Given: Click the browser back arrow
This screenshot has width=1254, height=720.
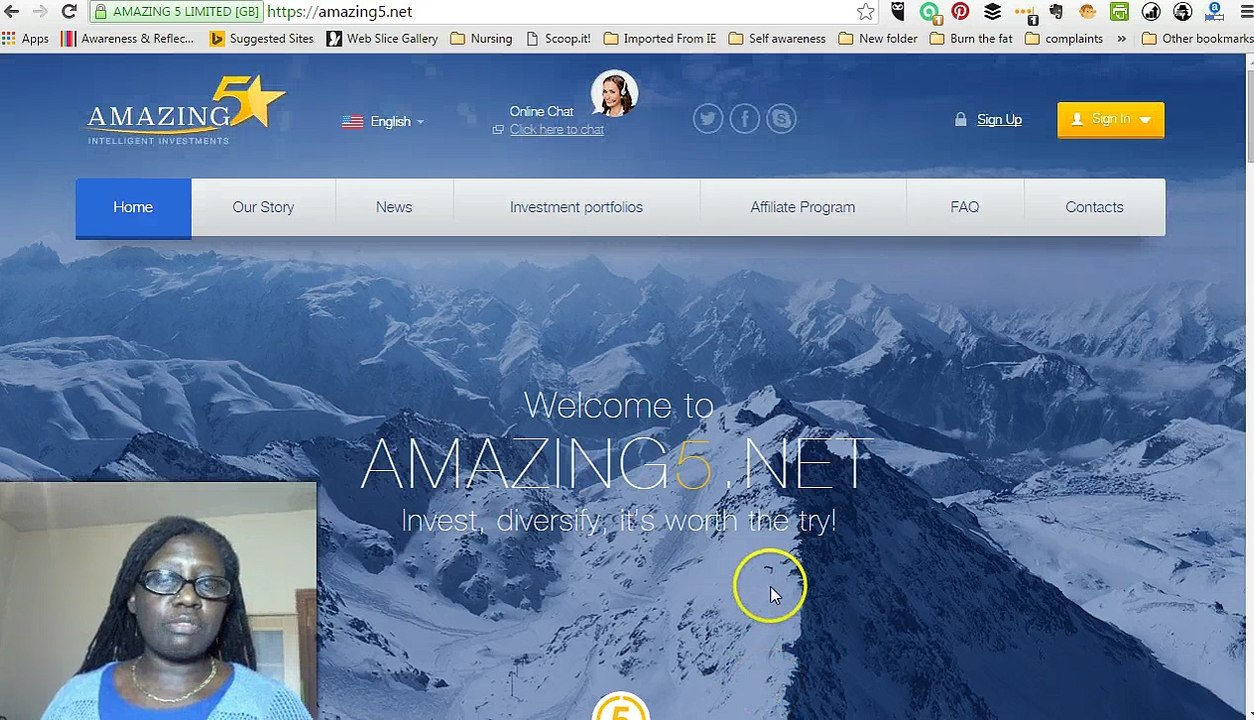Looking at the screenshot, I should (11, 12).
